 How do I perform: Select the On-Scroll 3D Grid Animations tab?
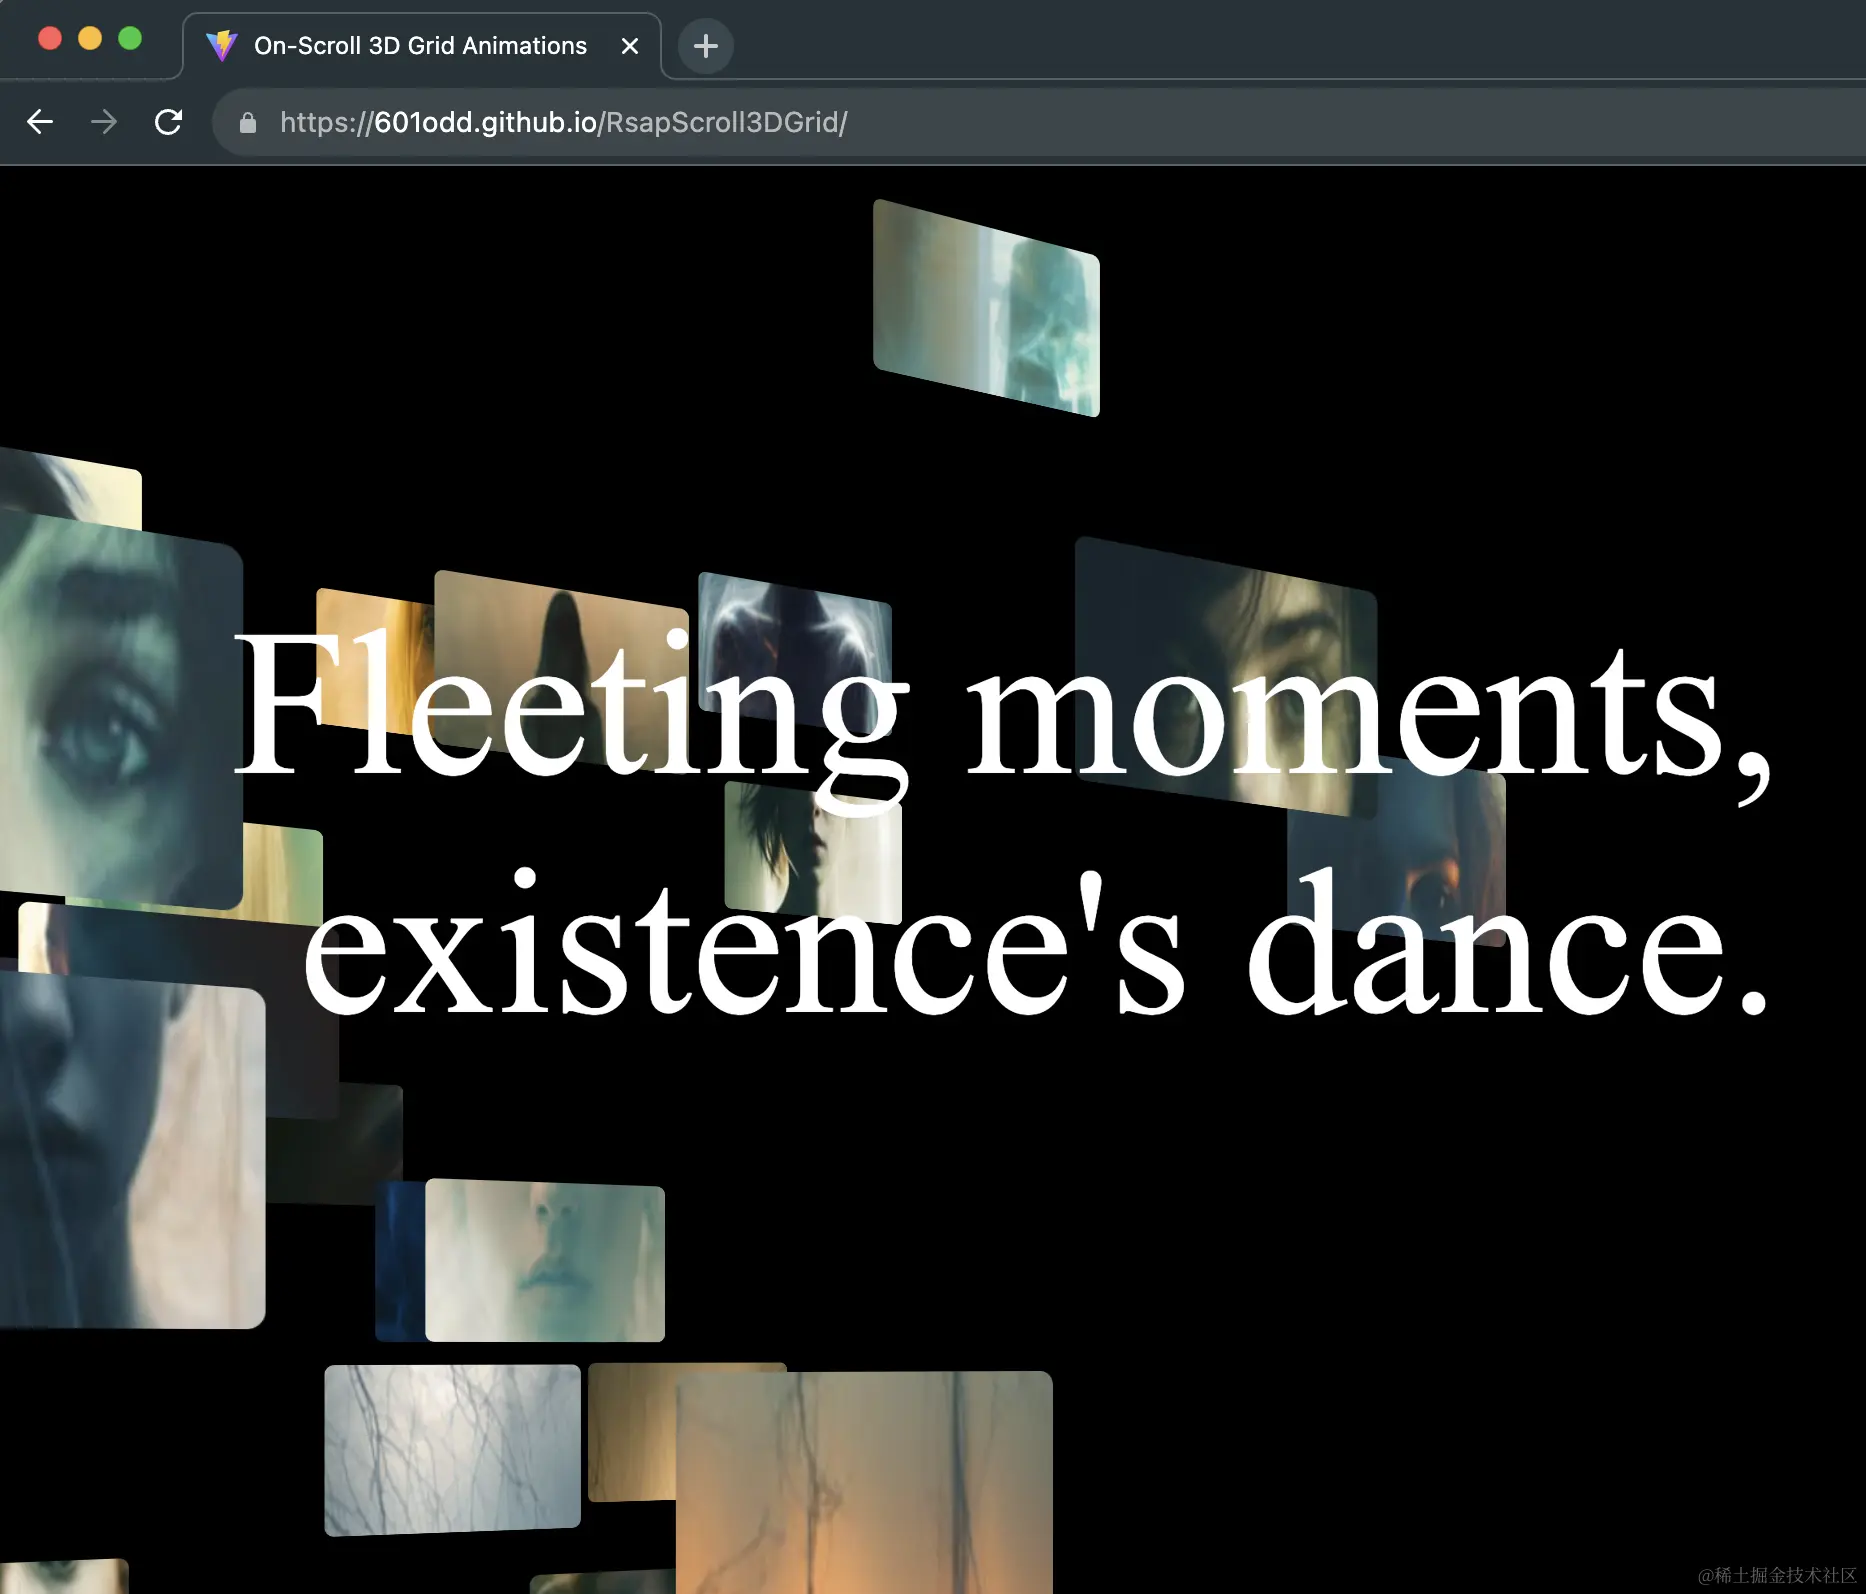[x=420, y=45]
